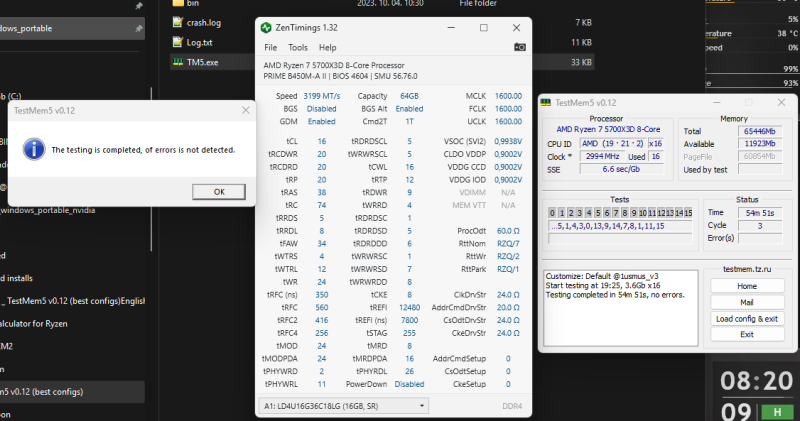Click the Speed value 3199 MT/s
The width and height of the screenshot is (800, 421).
click(321, 96)
